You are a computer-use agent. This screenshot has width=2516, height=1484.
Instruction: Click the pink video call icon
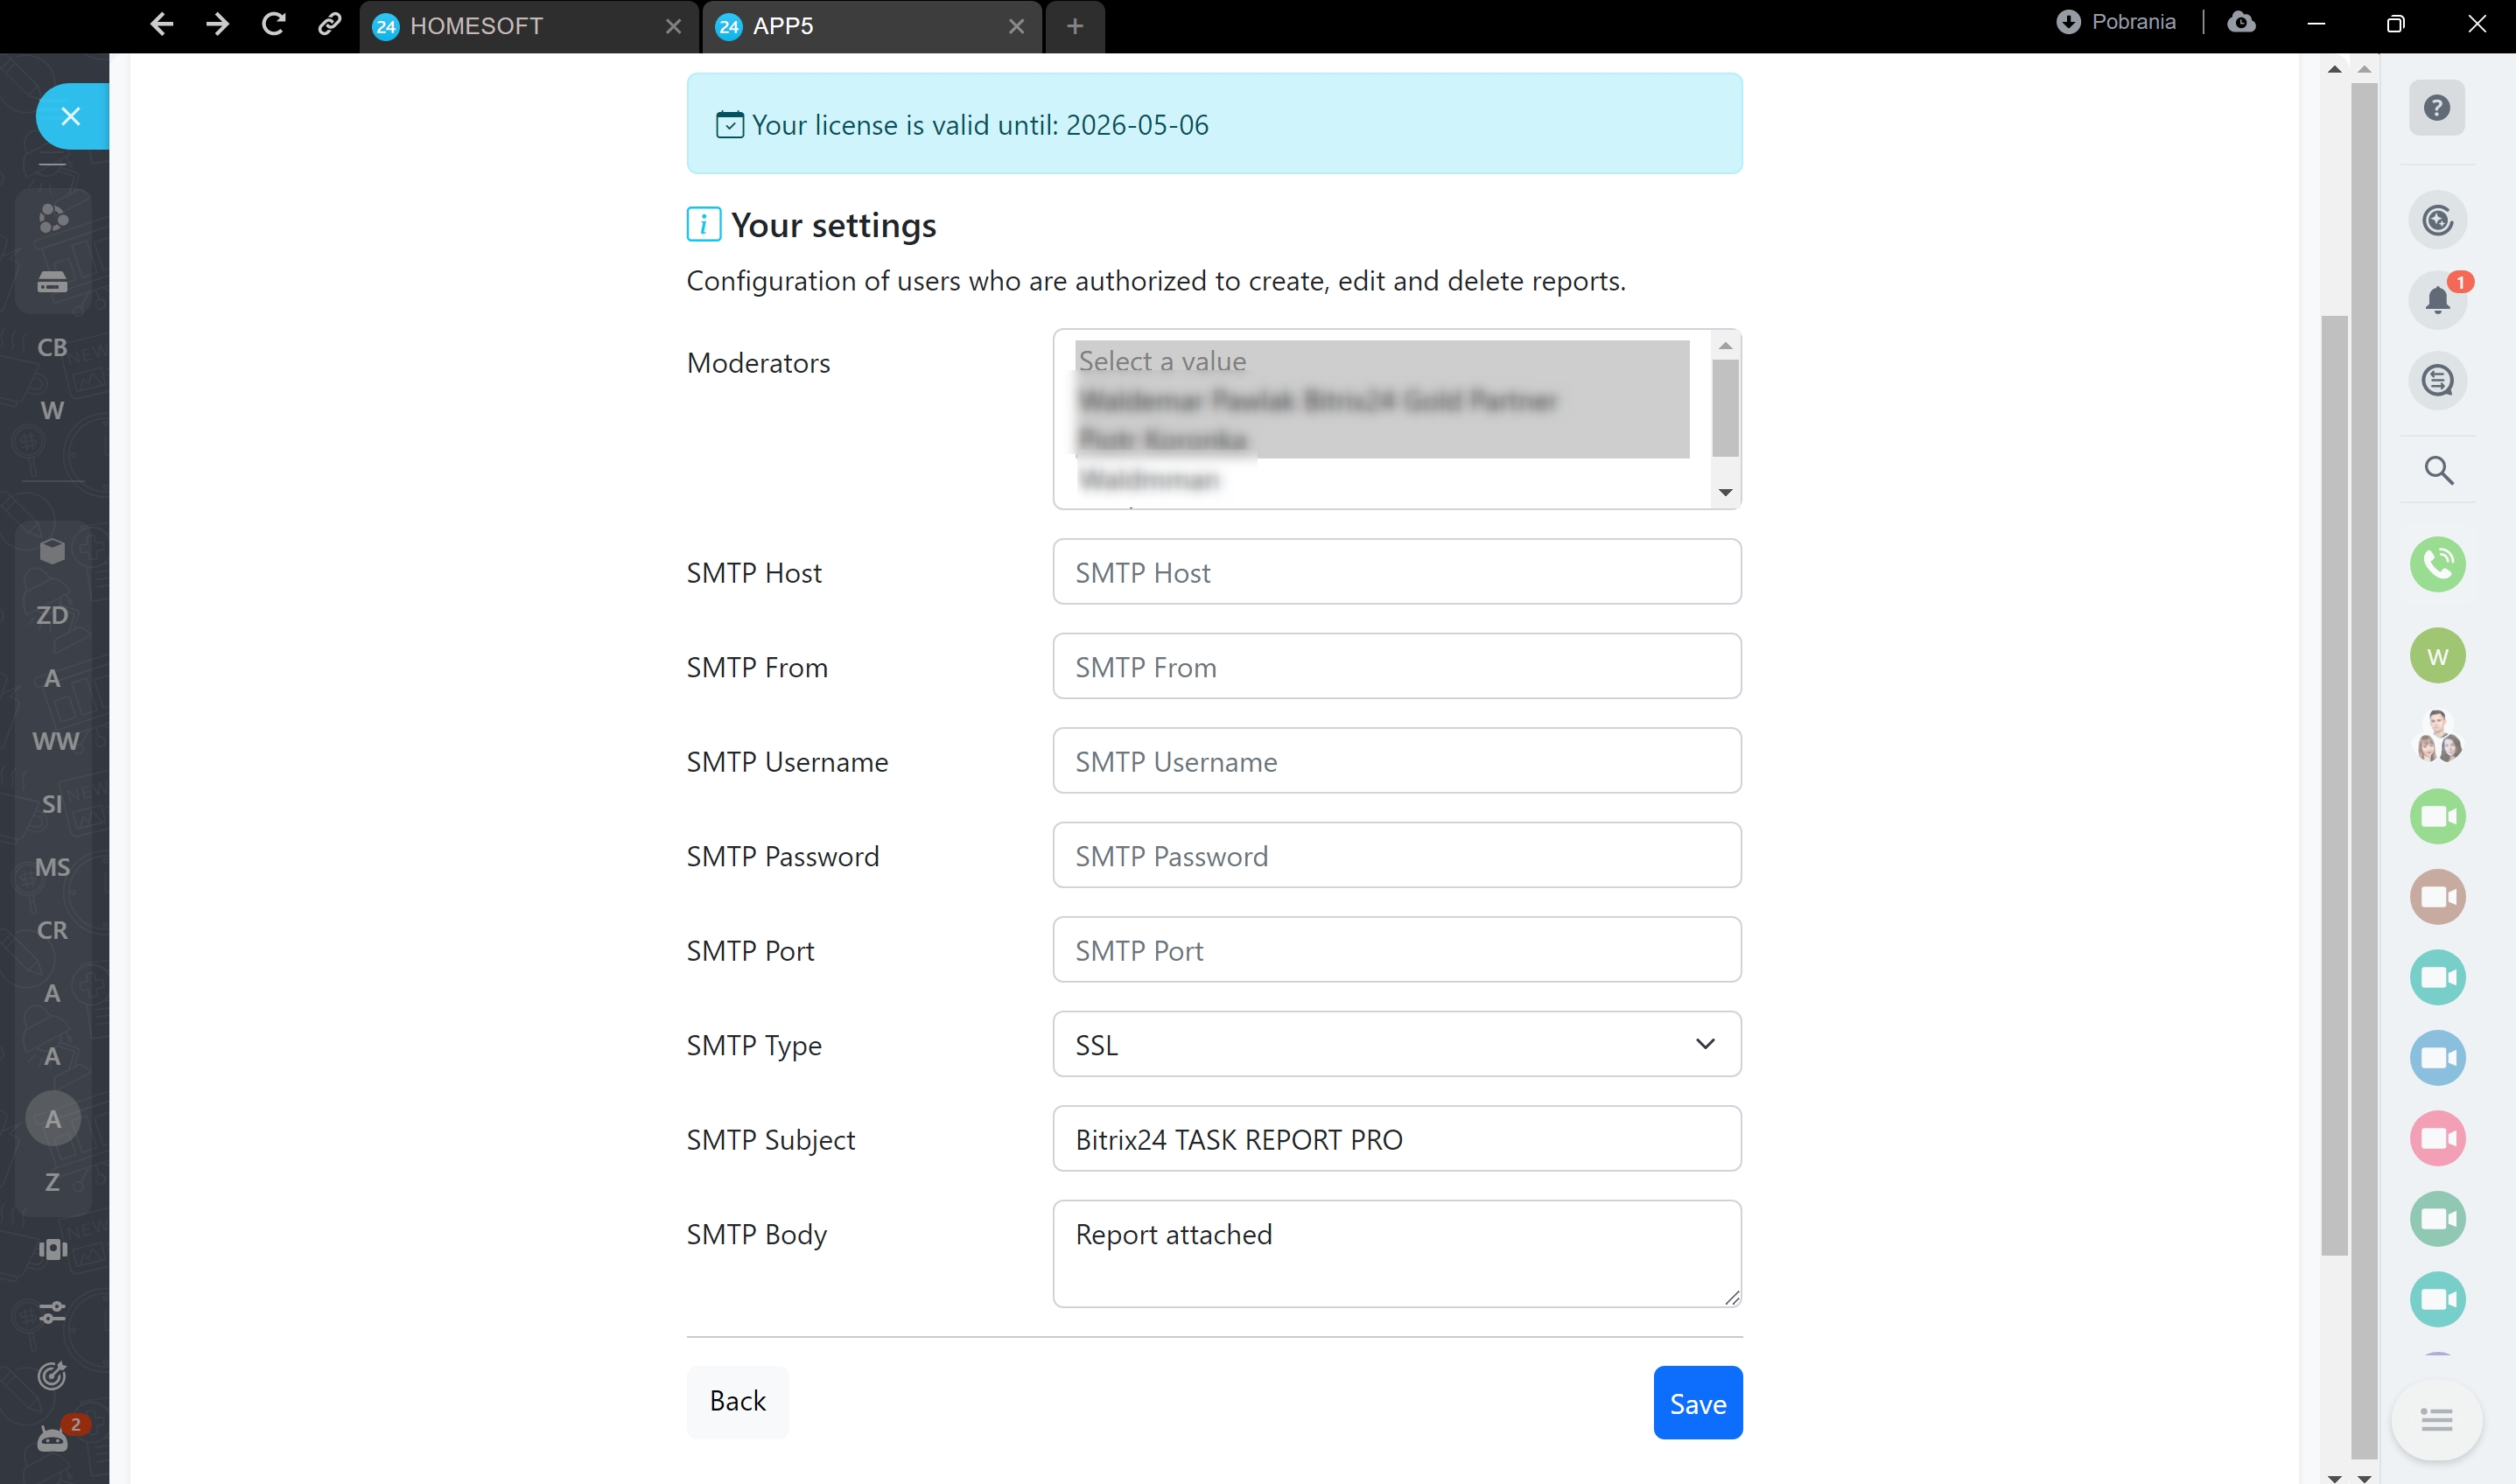2437,1138
